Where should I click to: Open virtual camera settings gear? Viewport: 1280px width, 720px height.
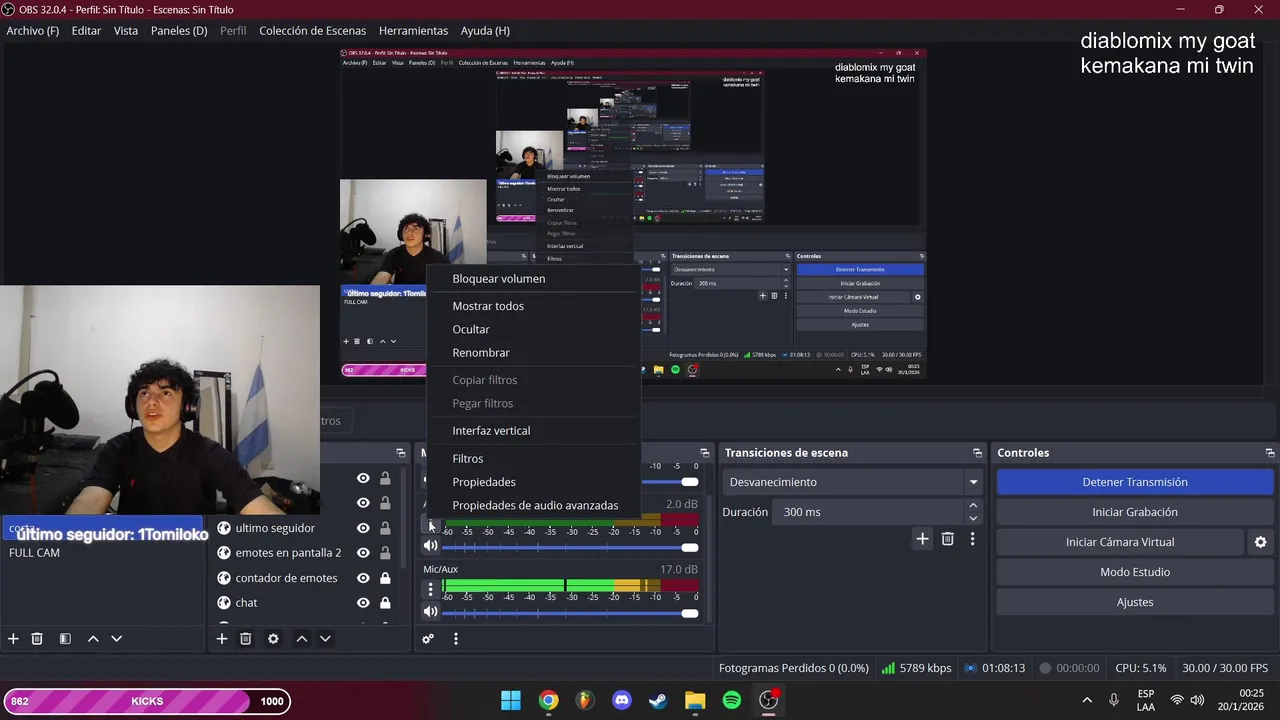click(1260, 542)
